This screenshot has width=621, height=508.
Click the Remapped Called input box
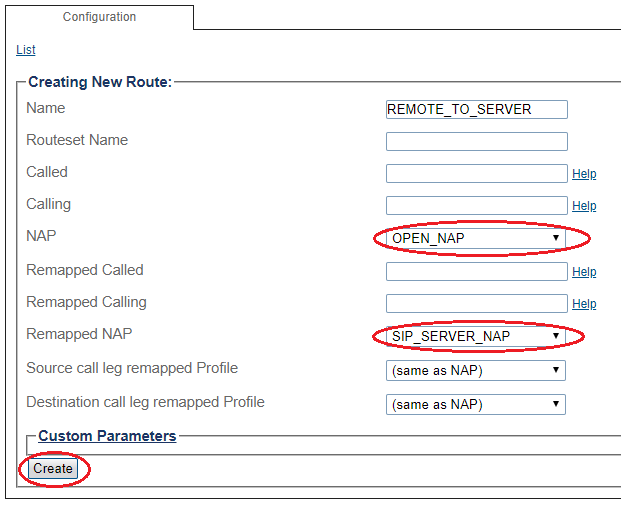tap(476, 272)
